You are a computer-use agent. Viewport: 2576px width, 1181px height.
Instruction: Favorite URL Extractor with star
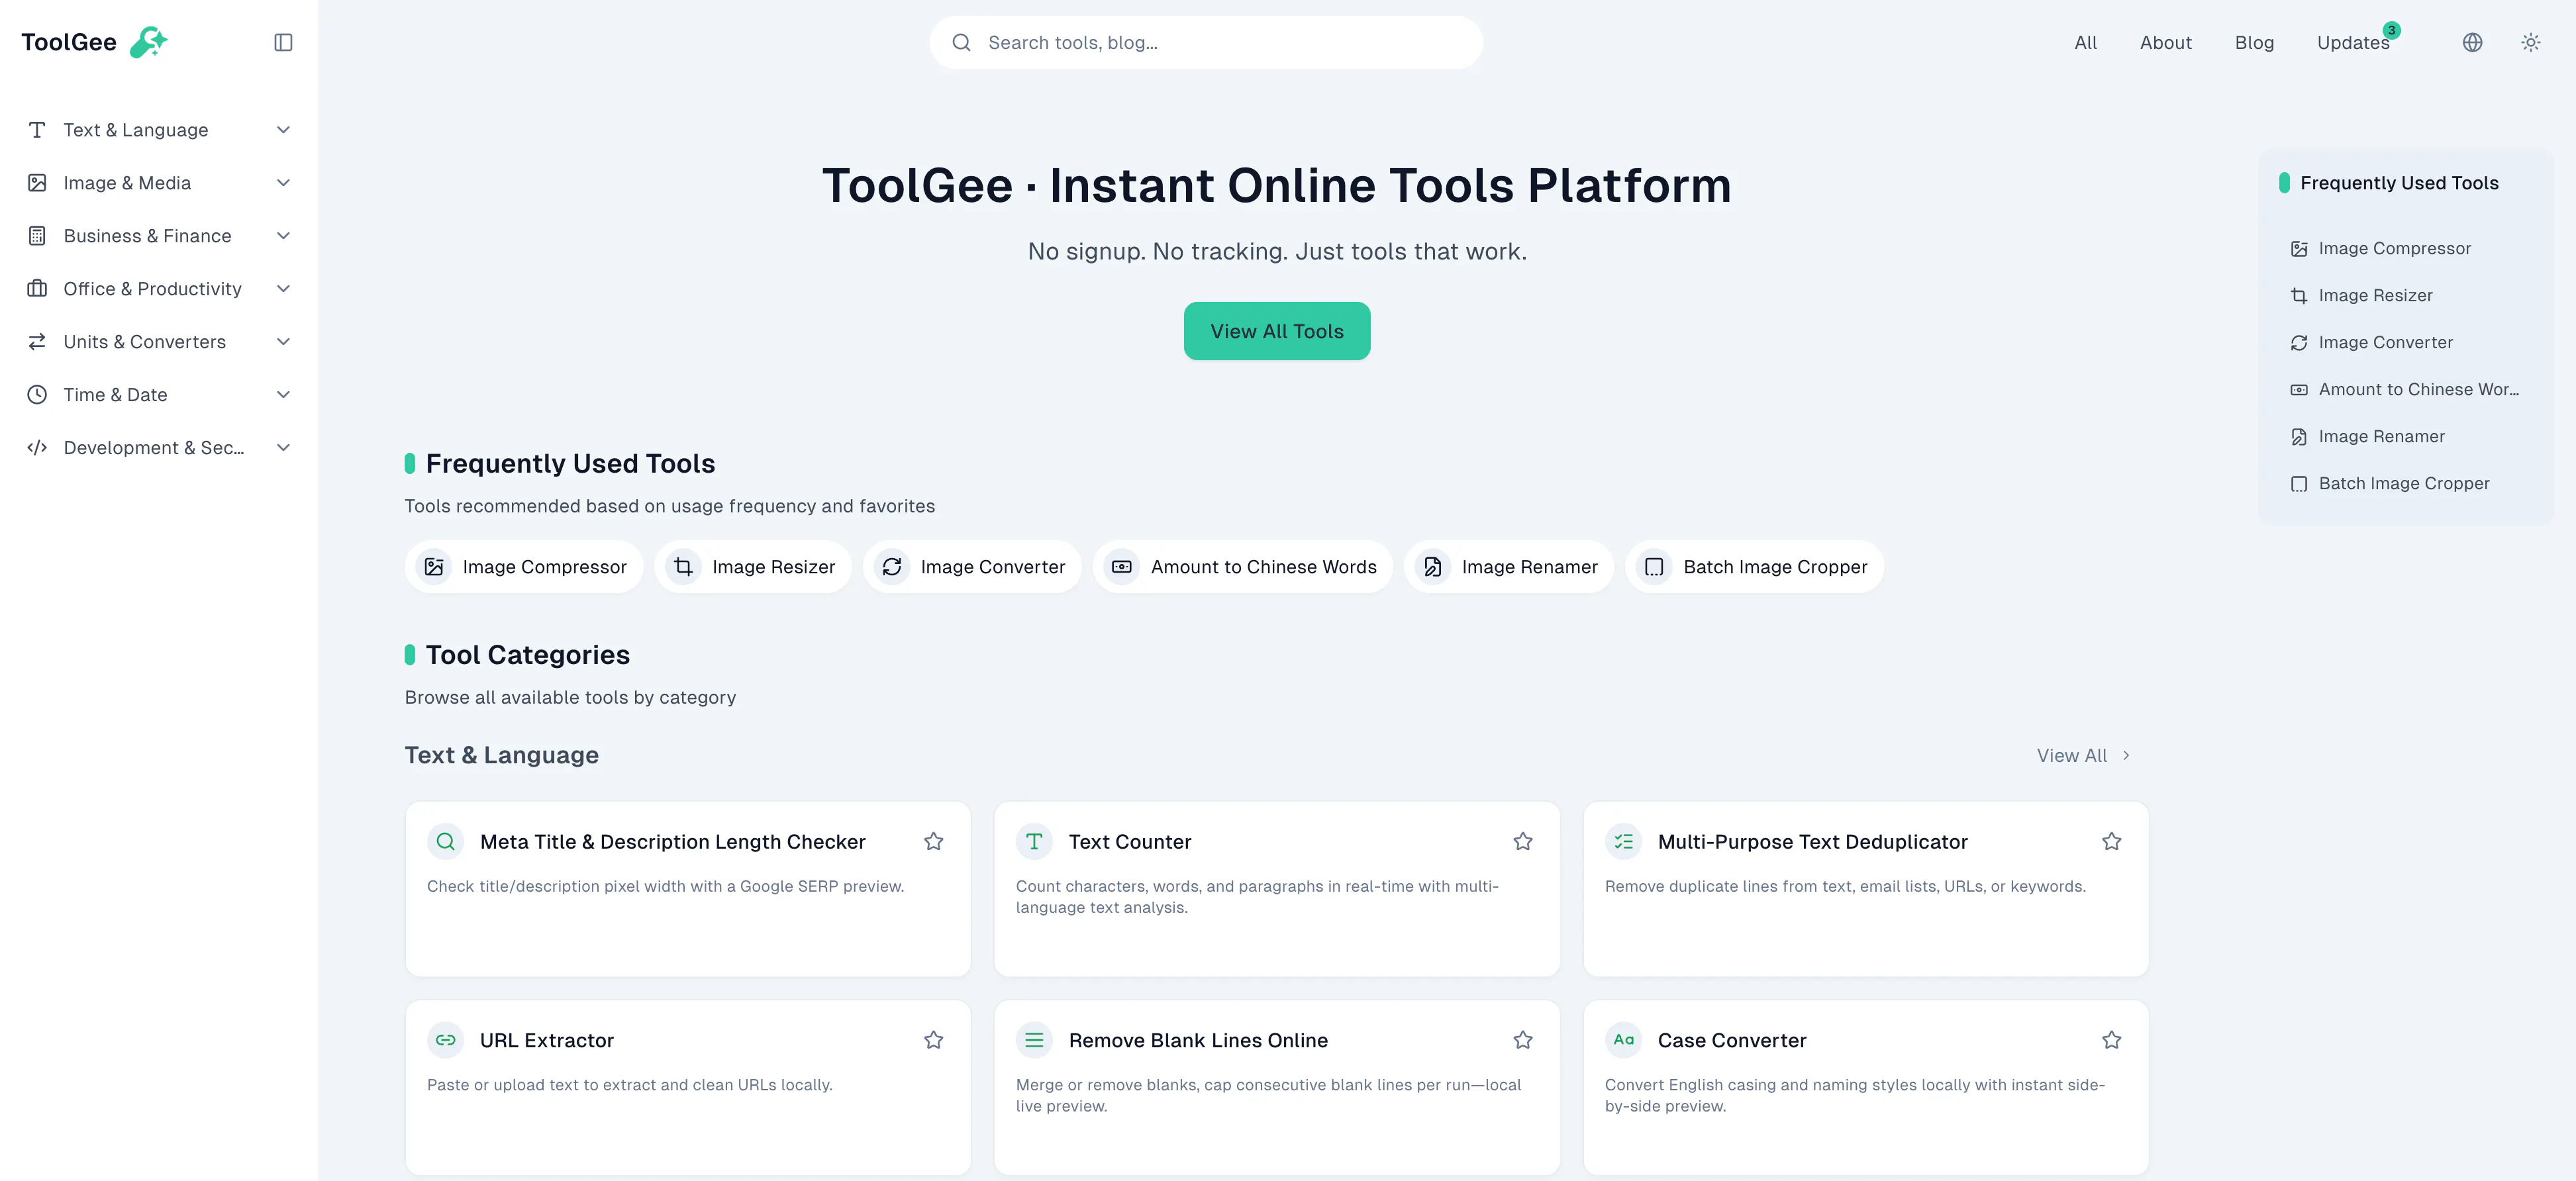[x=933, y=1040]
